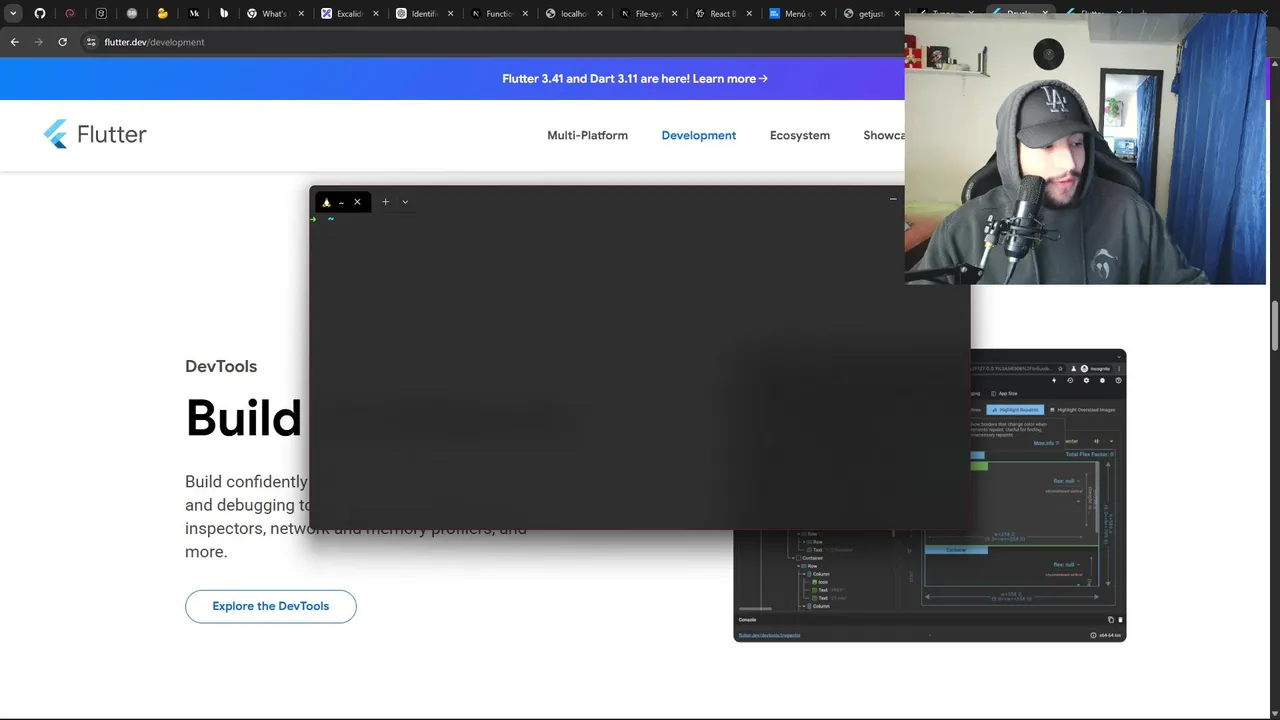Open the pinned yellow duck tab
1280x720 pixels.
click(162, 14)
